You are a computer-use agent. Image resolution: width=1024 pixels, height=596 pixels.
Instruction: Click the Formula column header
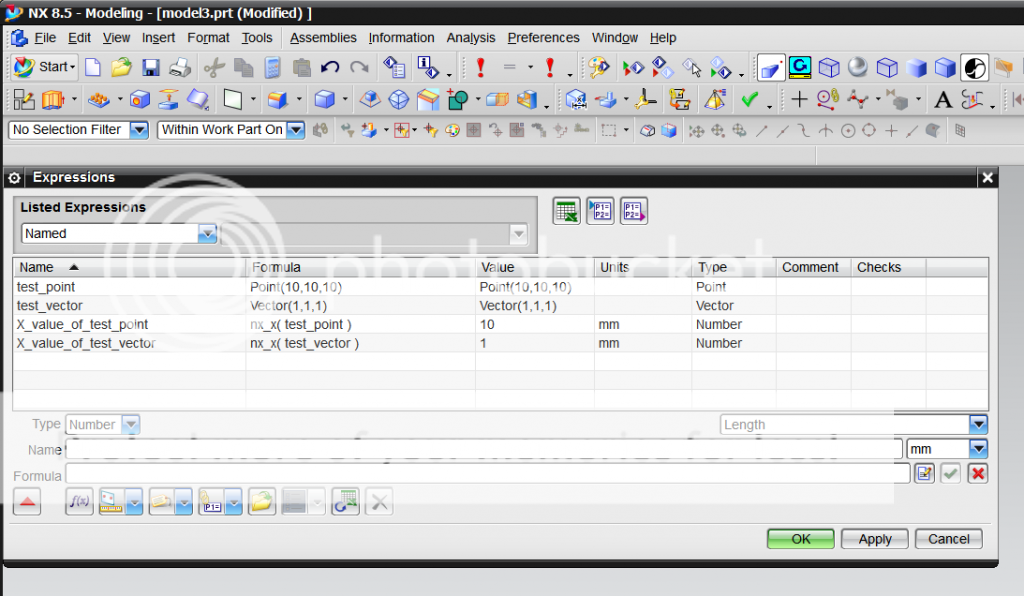pyautogui.click(x=360, y=267)
